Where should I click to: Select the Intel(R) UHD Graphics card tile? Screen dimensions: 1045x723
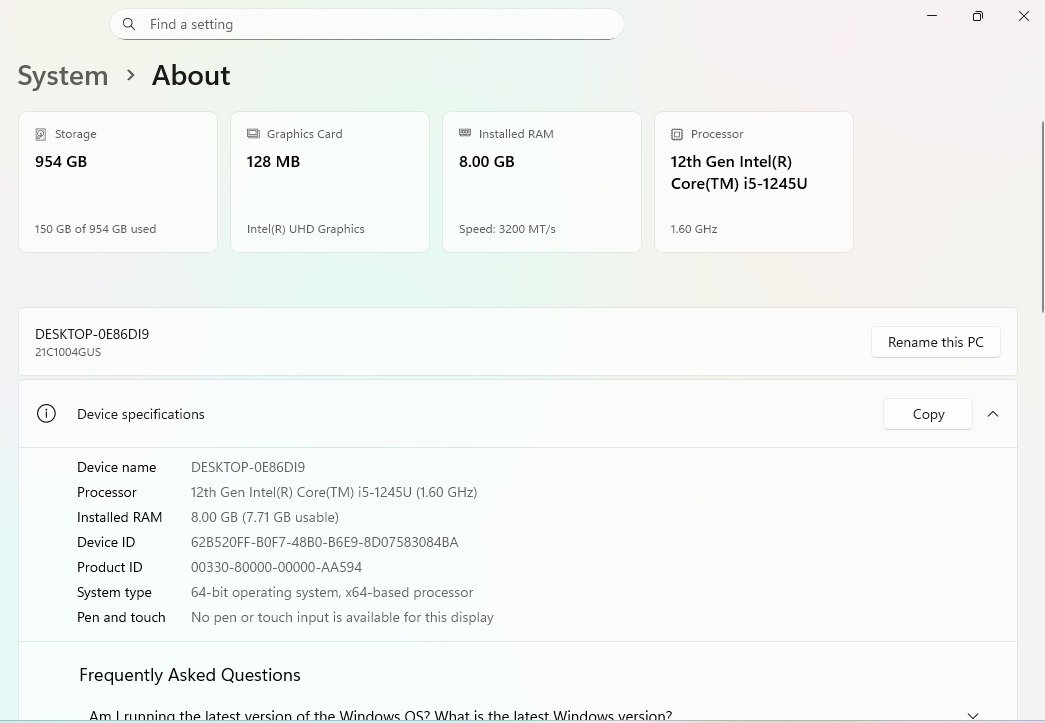[330, 182]
